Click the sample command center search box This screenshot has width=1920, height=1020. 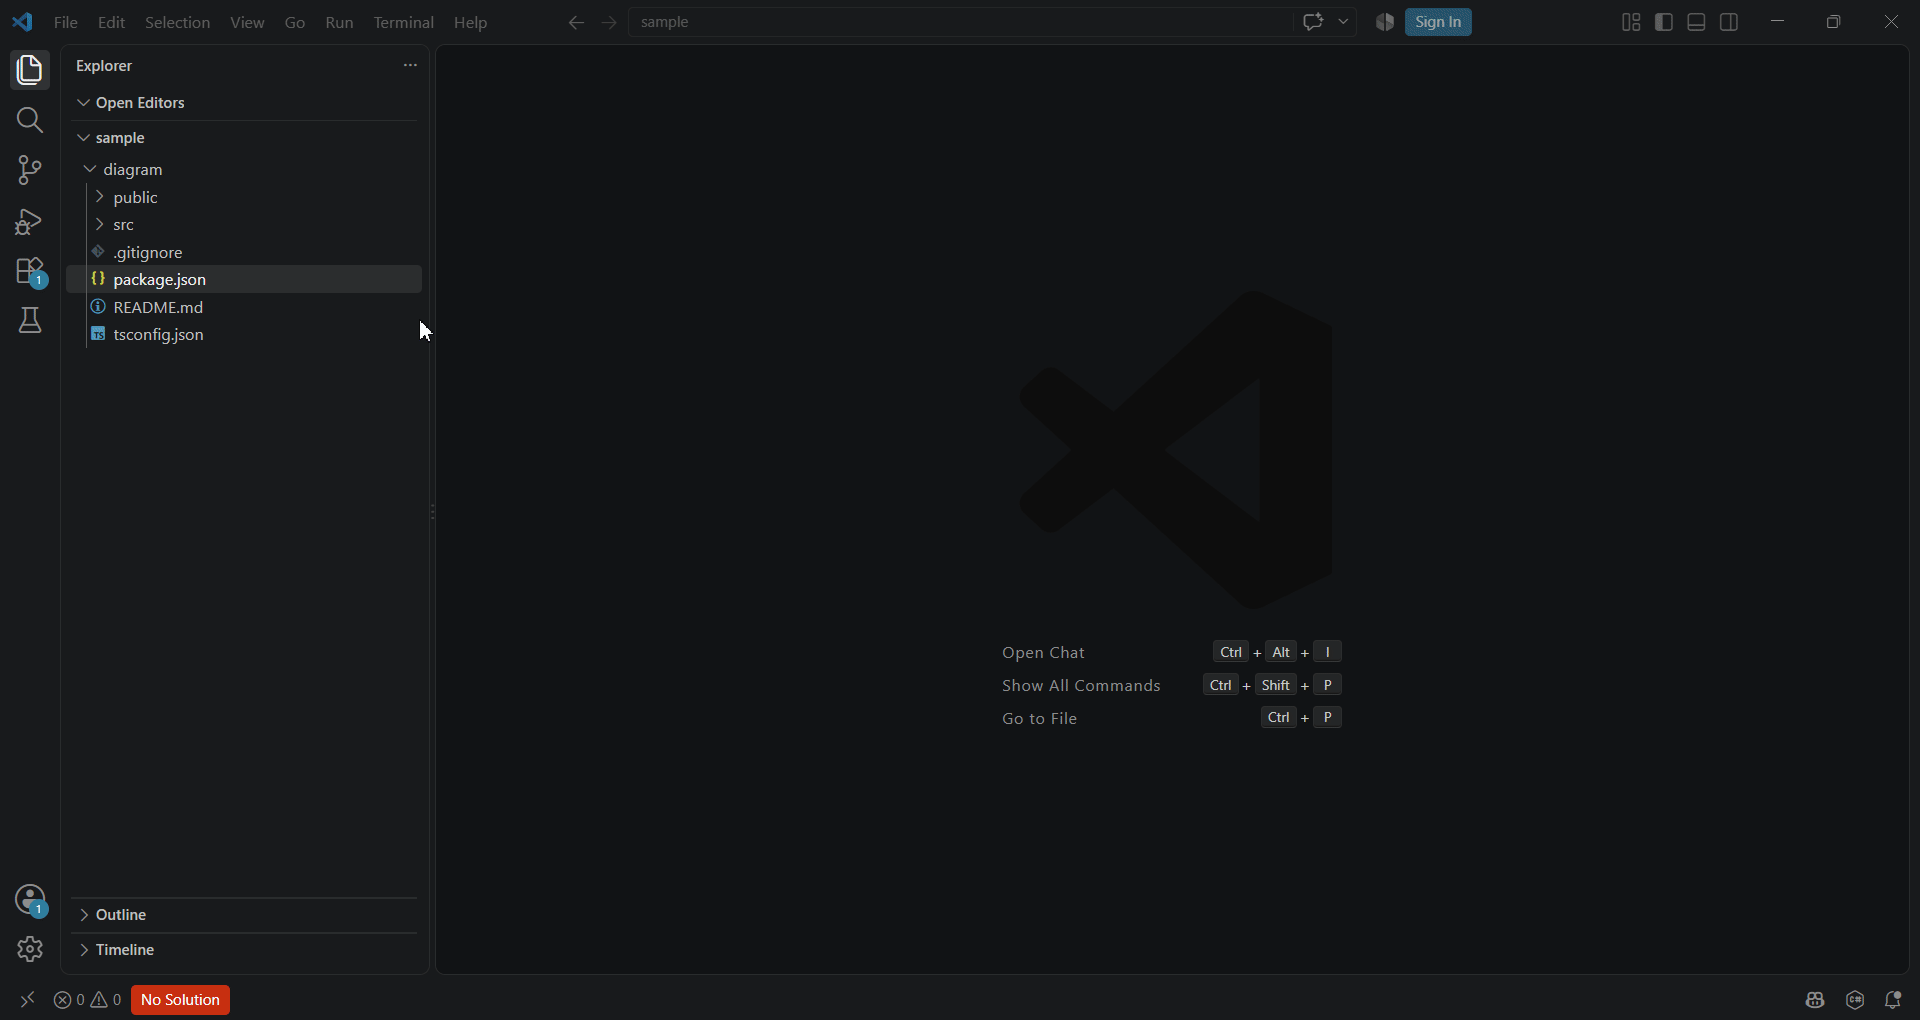pyautogui.click(x=960, y=22)
